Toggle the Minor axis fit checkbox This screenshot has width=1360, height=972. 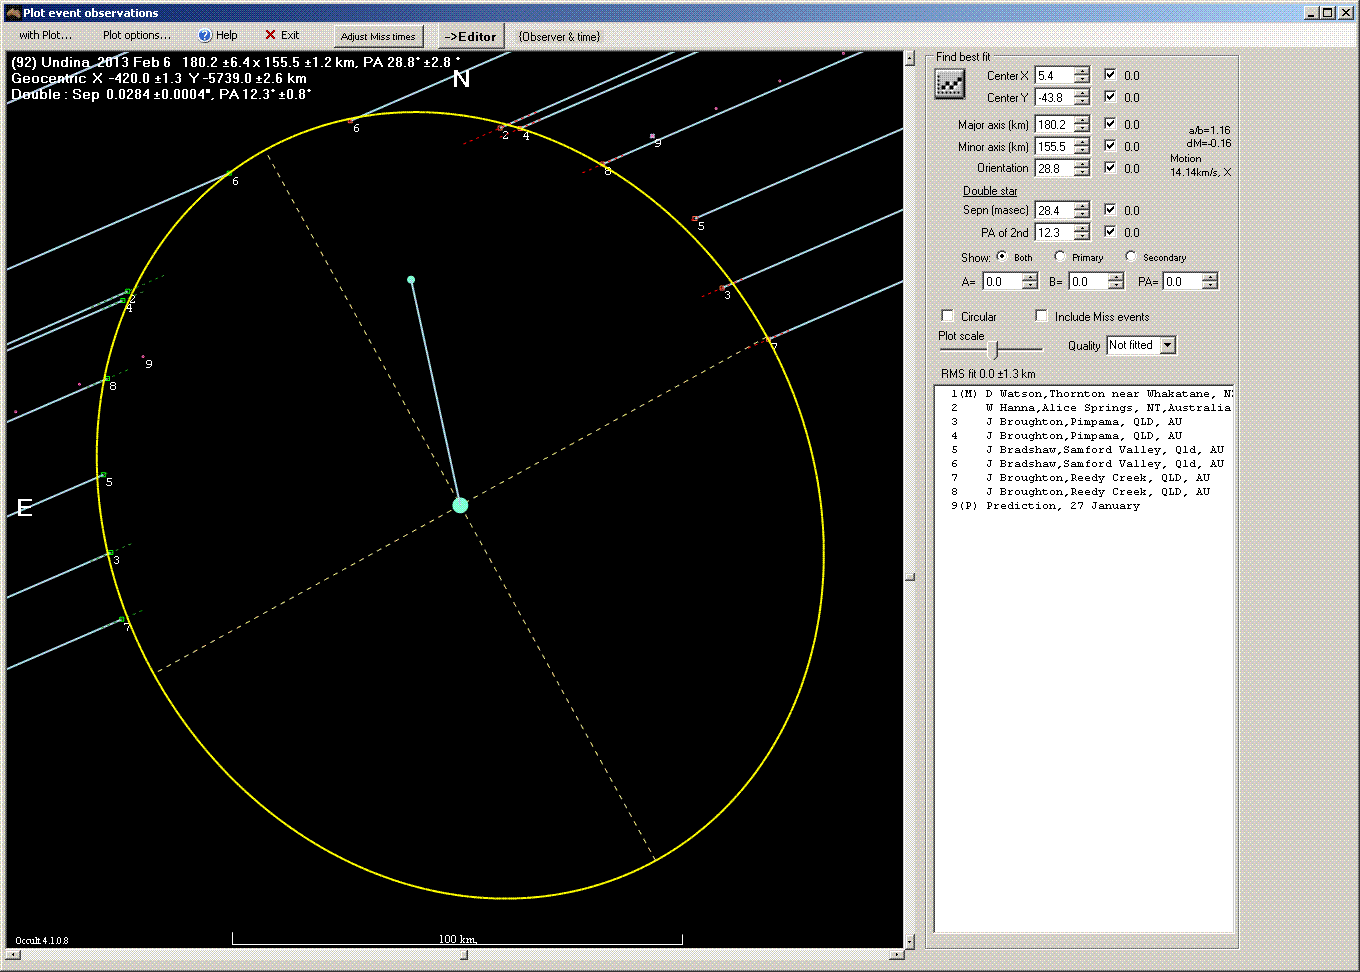pyautogui.click(x=1110, y=145)
